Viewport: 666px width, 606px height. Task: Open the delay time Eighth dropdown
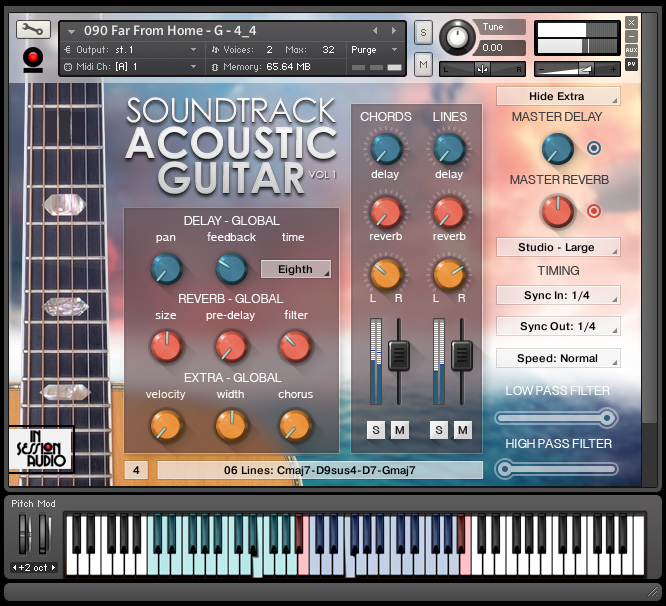[296, 269]
